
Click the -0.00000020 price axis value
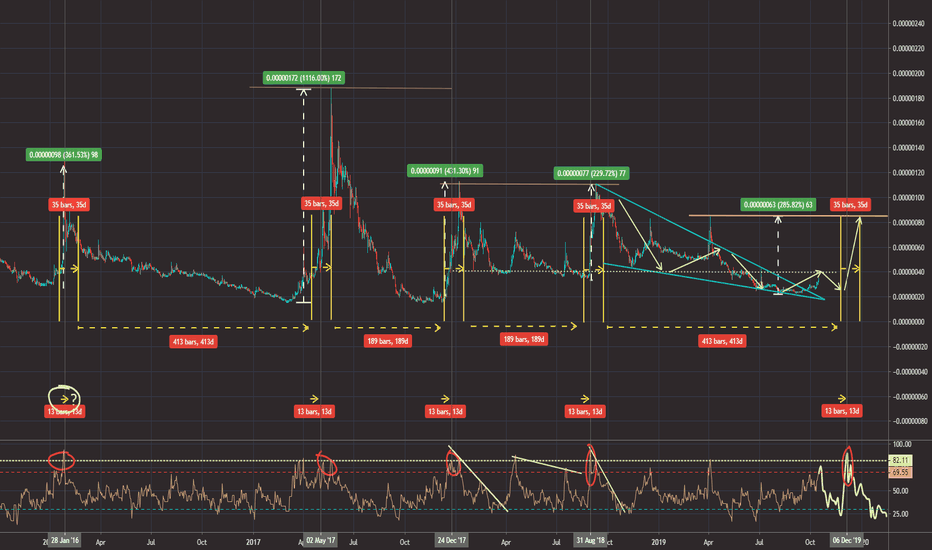(x=908, y=347)
